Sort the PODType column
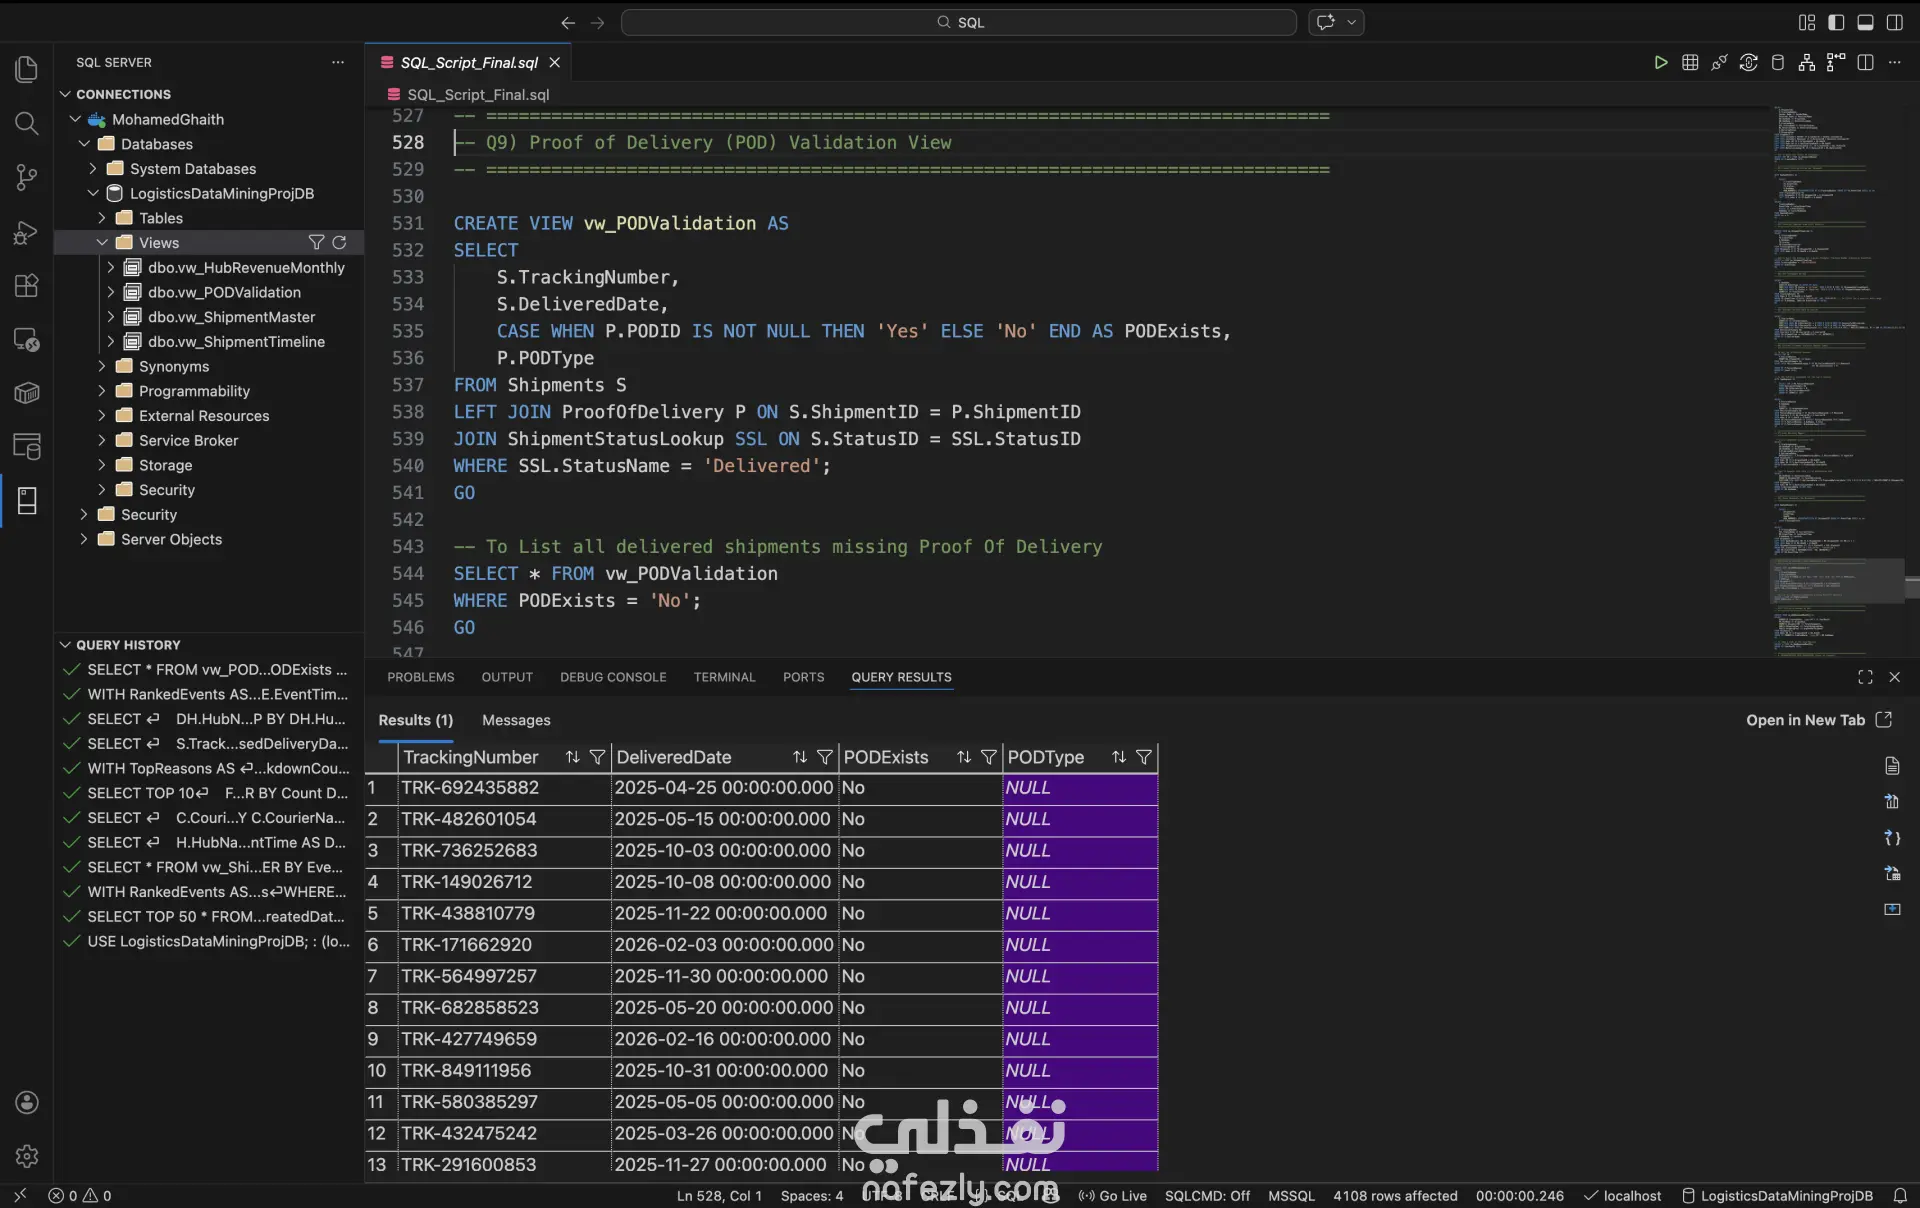 (x=1119, y=757)
